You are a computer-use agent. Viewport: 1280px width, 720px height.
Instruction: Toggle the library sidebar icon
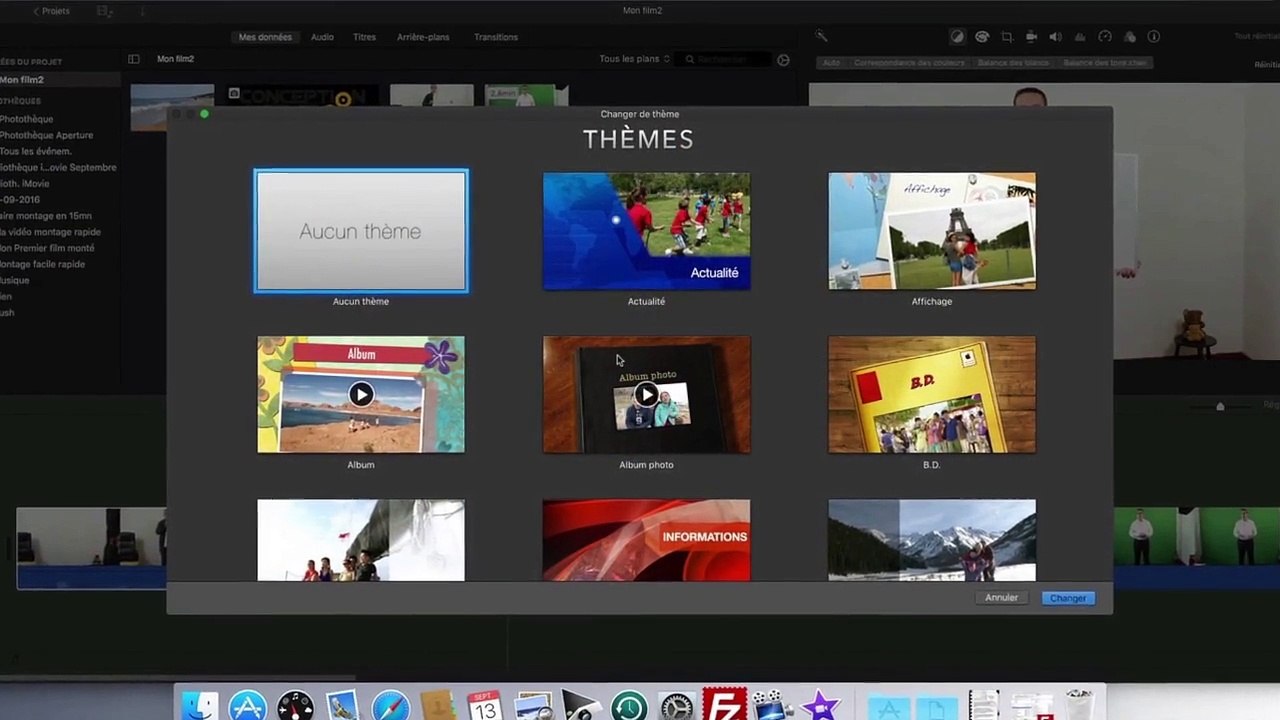(134, 59)
